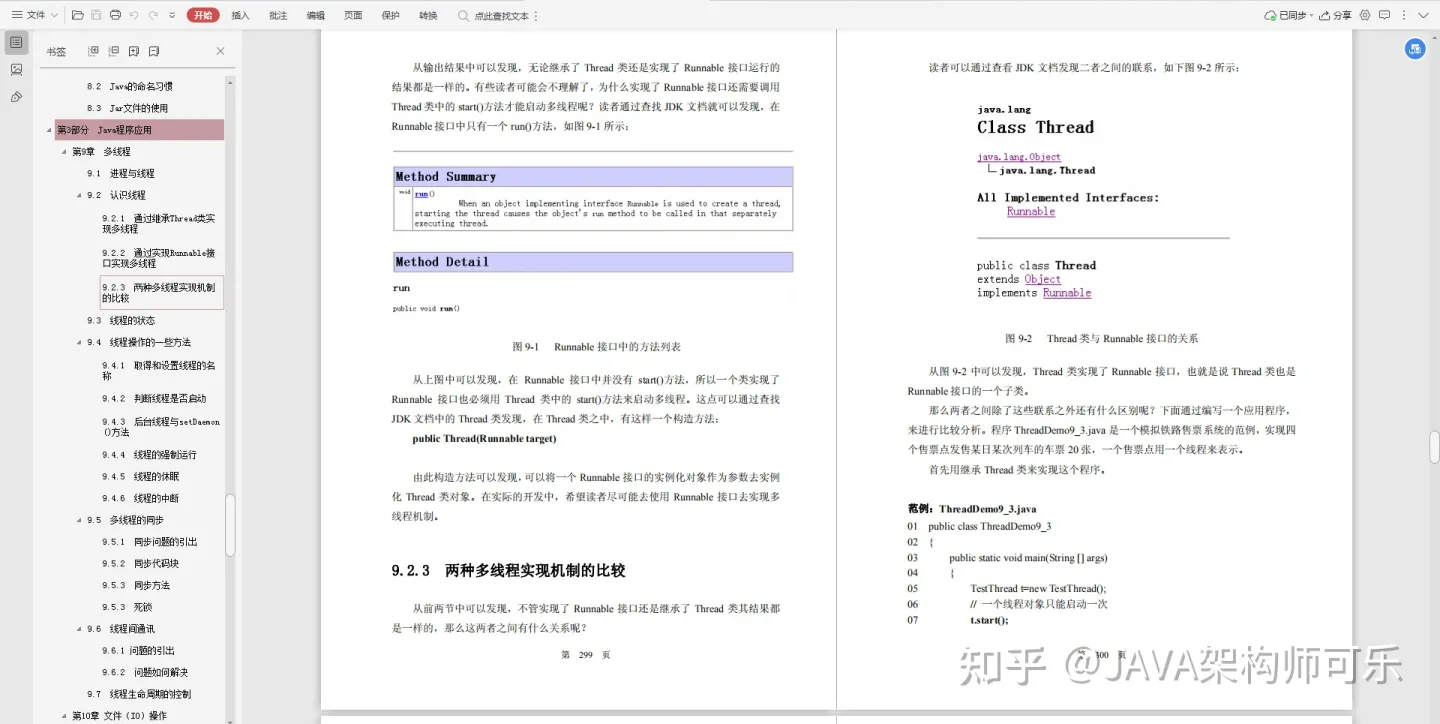Screen dimensions: 1440x724
Task: Jump to bookmark 9.7 线程生命周期的控制
Action: [x=138, y=694]
